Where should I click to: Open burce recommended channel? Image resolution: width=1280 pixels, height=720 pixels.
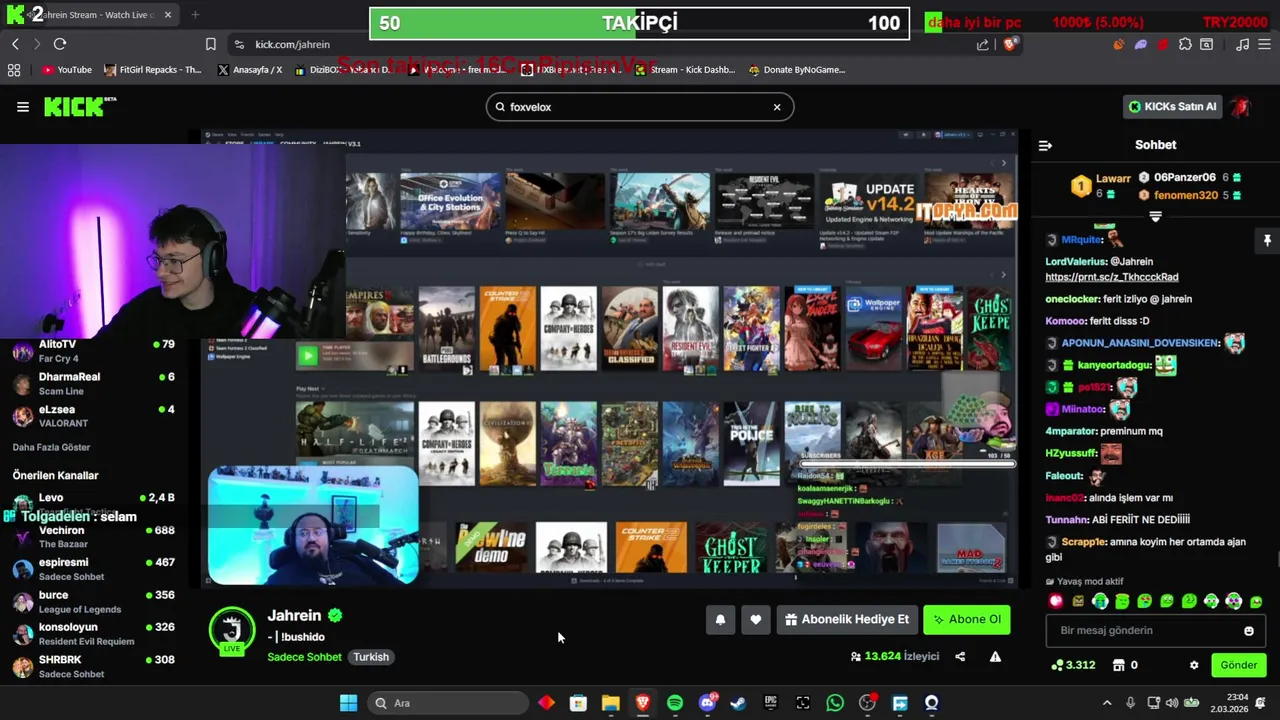(93, 602)
